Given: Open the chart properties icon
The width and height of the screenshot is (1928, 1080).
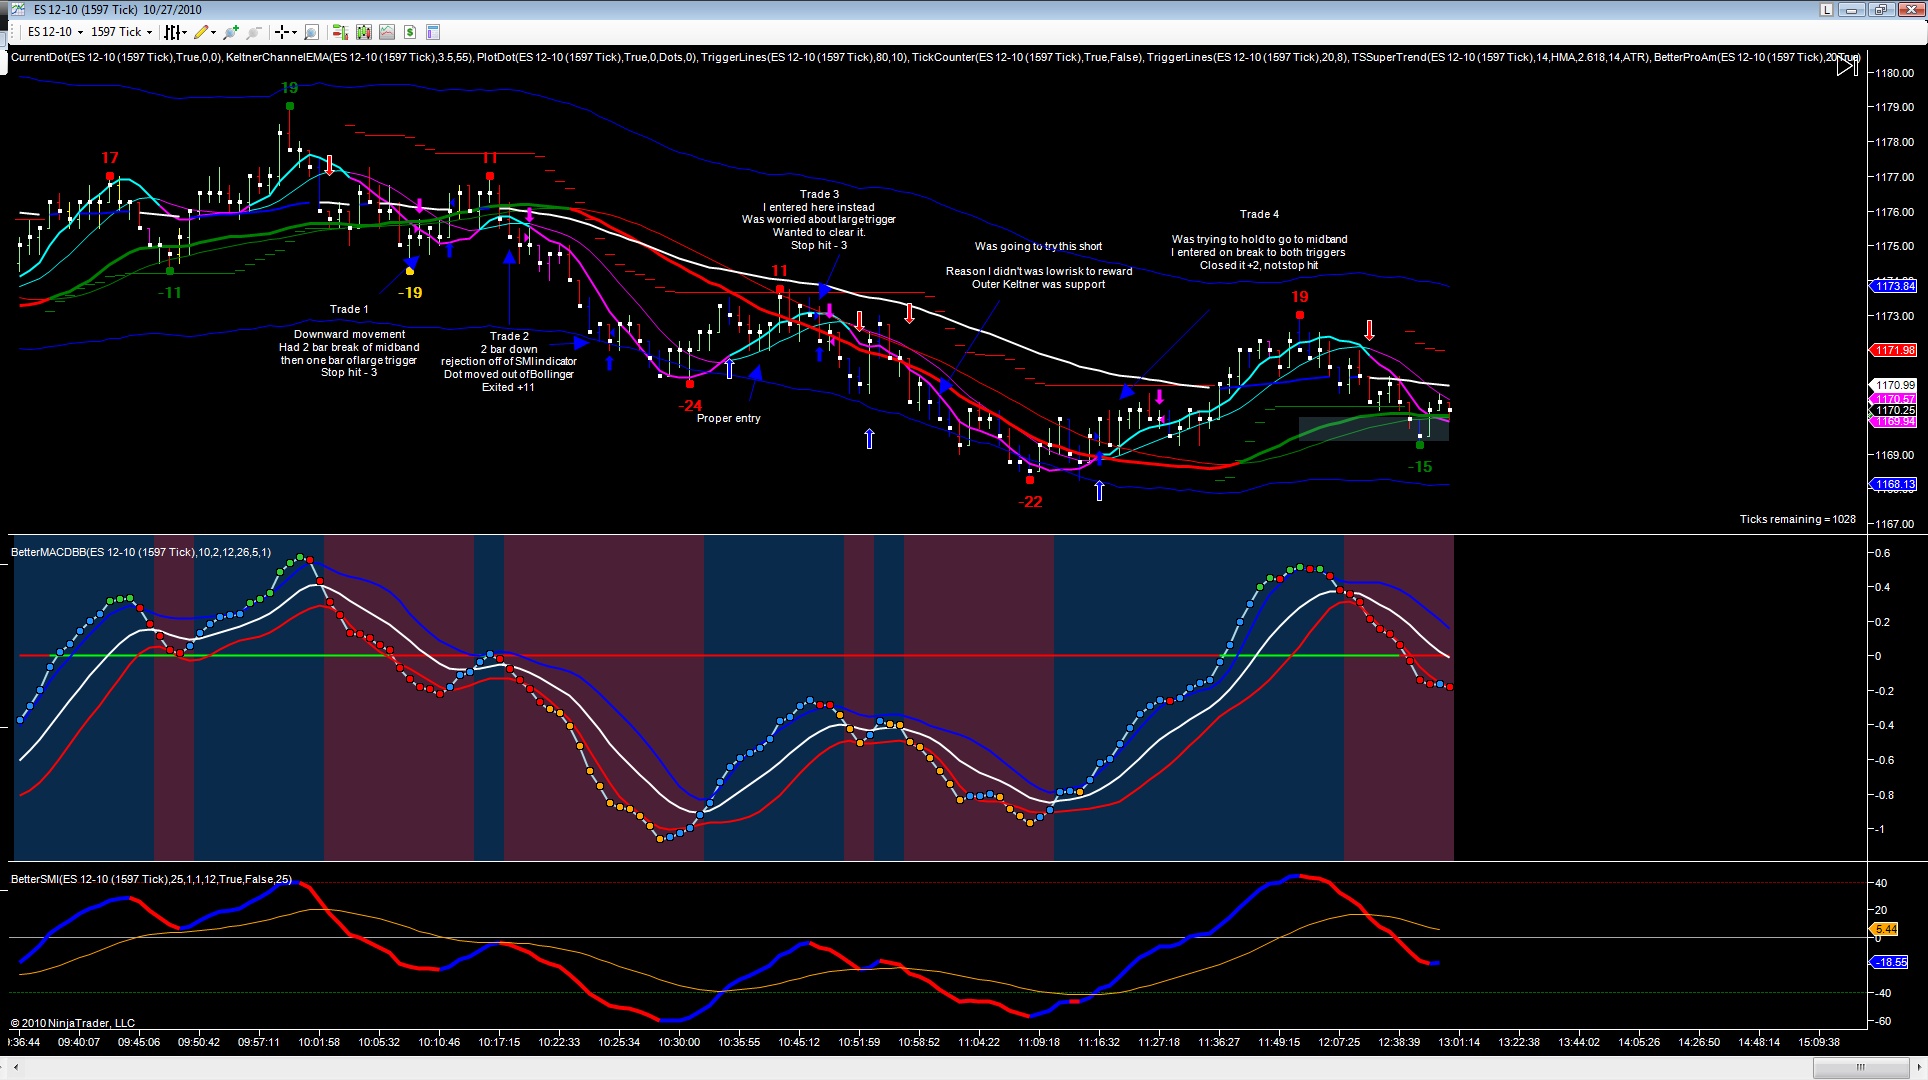Looking at the screenshot, I should click(433, 32).
